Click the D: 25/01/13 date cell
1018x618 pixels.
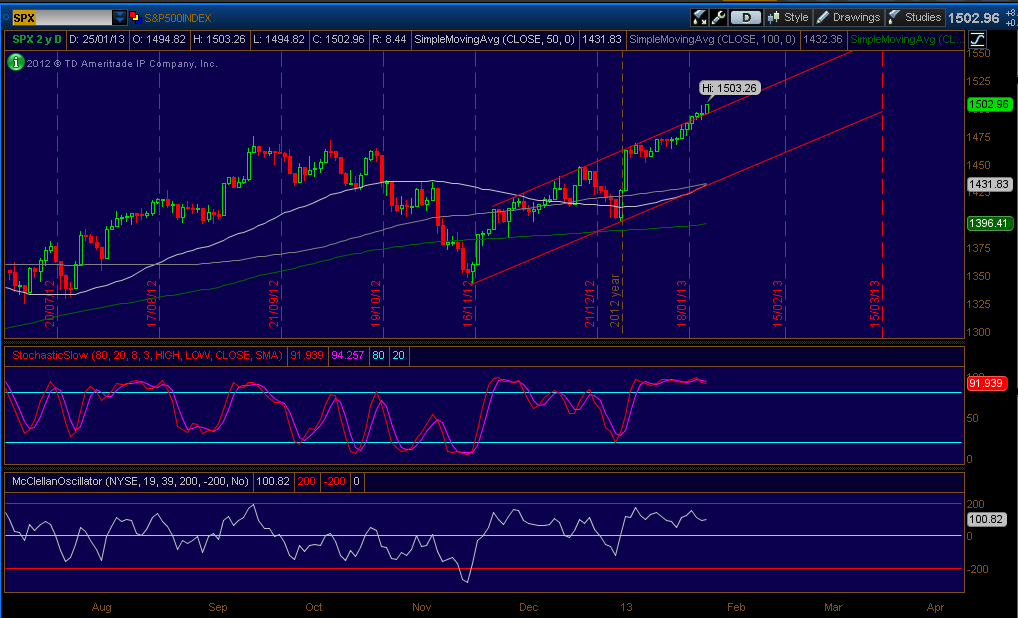(x=97, y=39)
